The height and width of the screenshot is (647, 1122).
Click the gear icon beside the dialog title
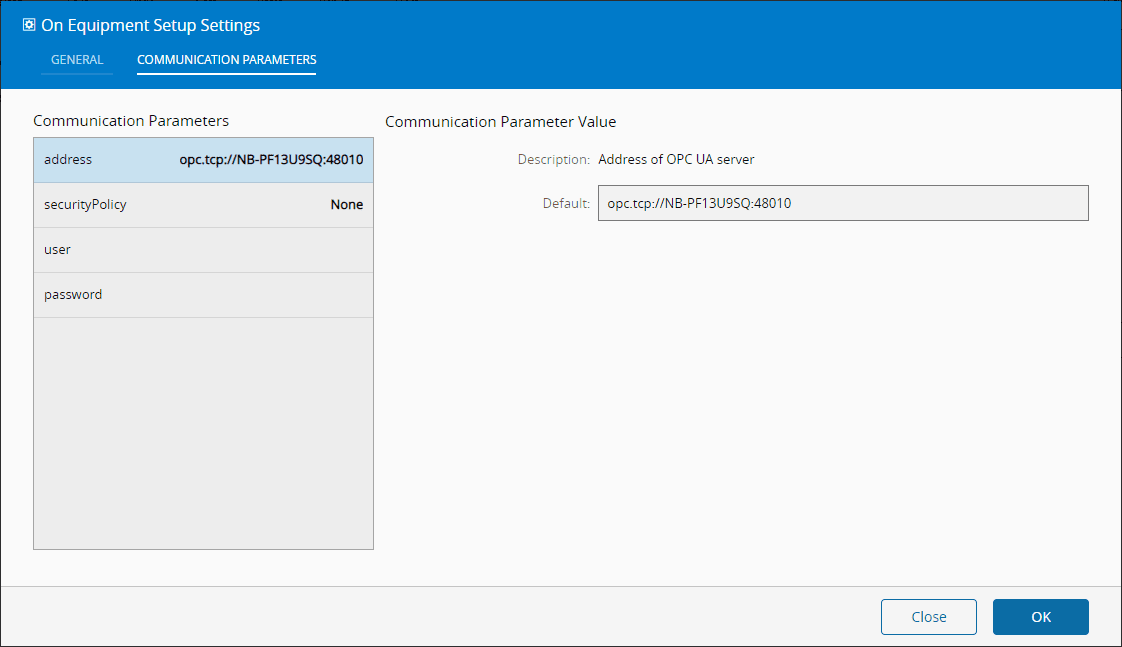pyautogui.click(x=29, y=25)
